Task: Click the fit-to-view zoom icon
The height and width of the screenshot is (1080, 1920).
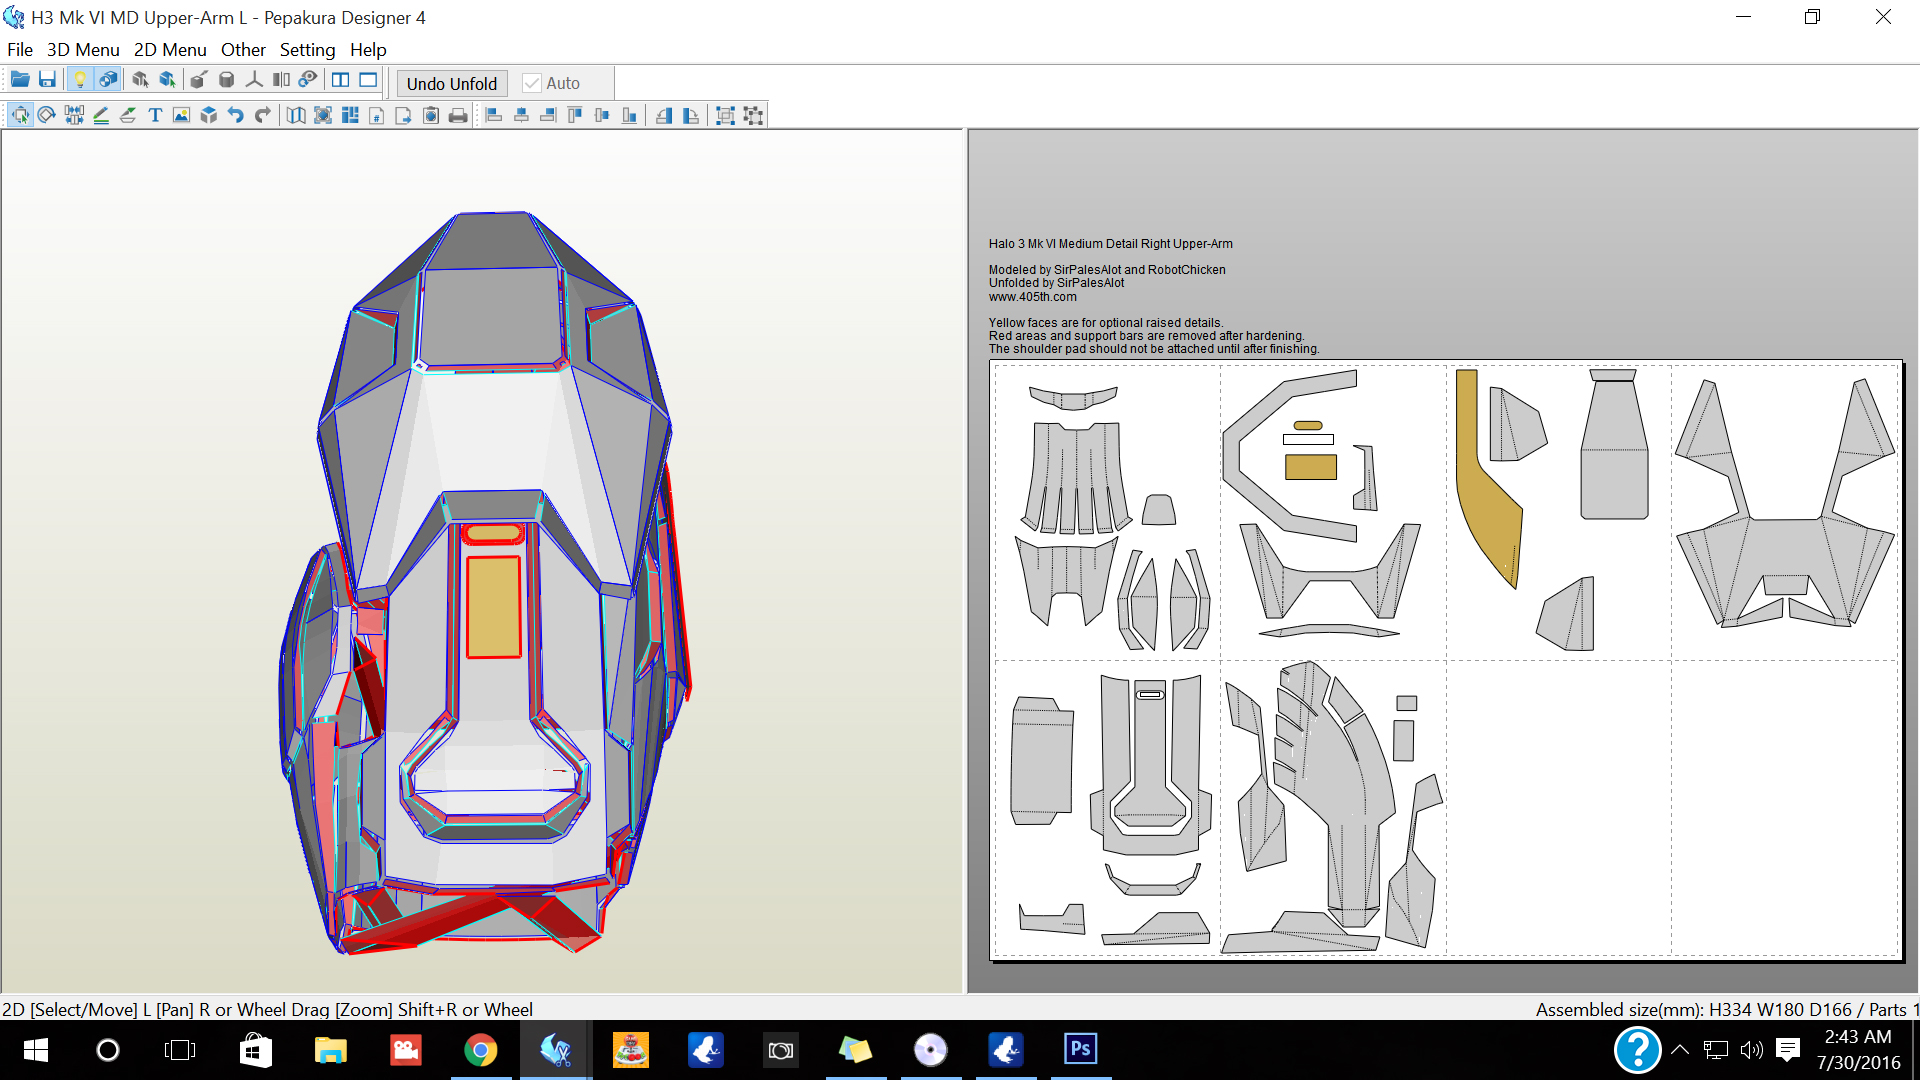Action: (x=323, y=115)
